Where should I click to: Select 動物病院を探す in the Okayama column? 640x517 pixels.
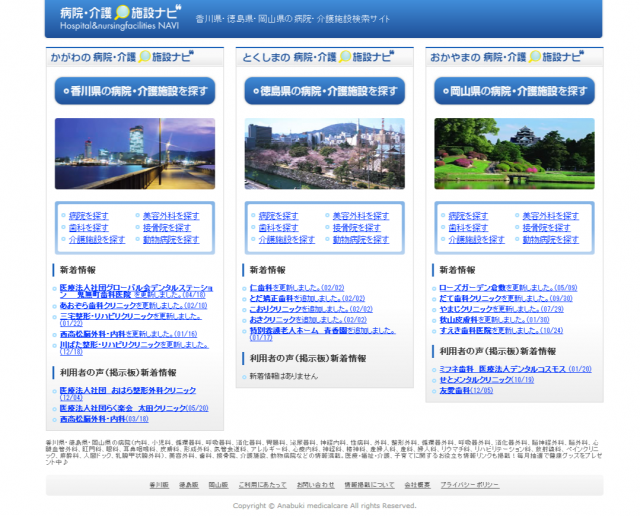550,240
